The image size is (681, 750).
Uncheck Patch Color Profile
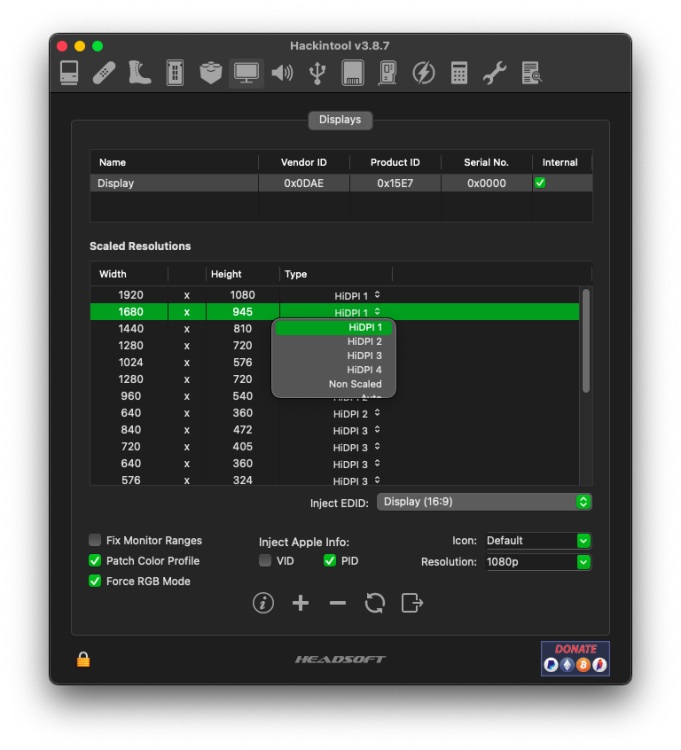pyautogui.click(x=95, y=561)
